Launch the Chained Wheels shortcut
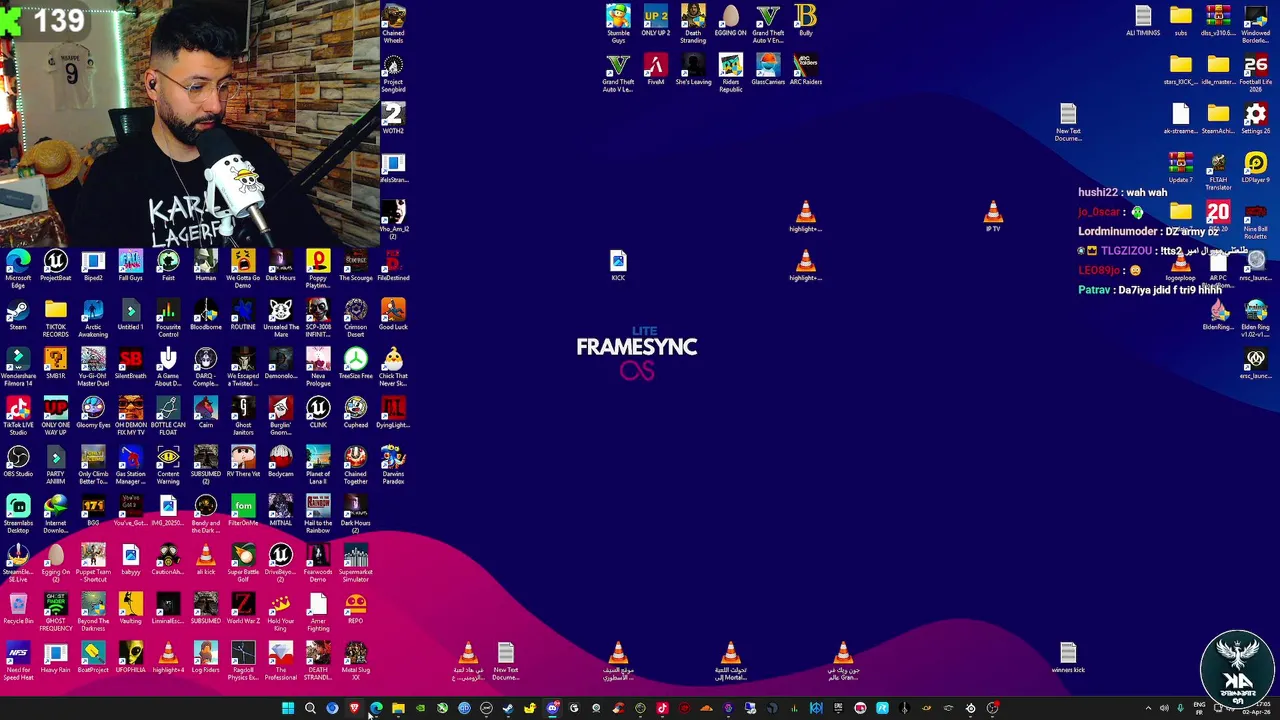1280x720 pixels. (x=393, y=24)
